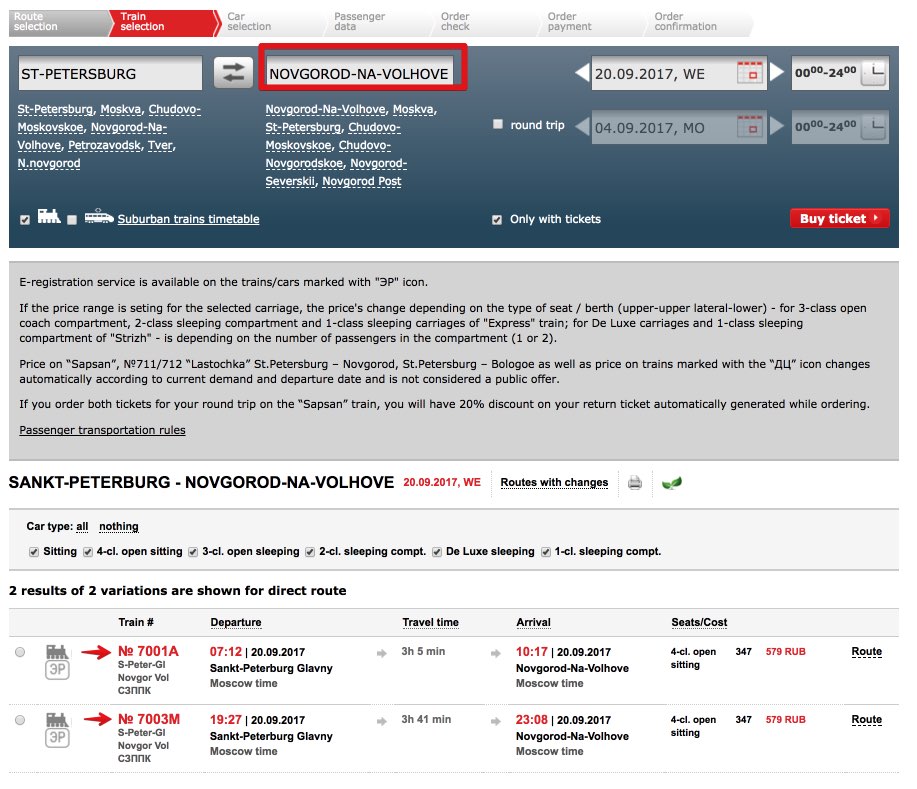Image resolution: width=917 pixels, height=789 pixels.
Task: Tick the round trip checkbox
Action: (x=498, y=124)
